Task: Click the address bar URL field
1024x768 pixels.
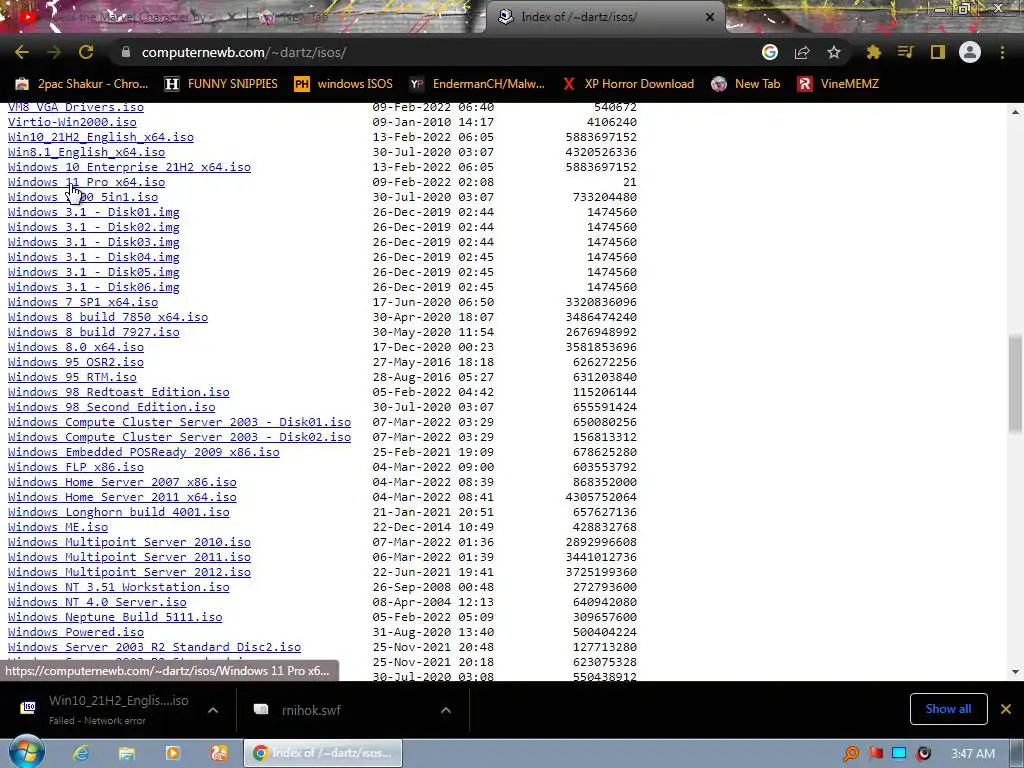Action: coord(431,52)
